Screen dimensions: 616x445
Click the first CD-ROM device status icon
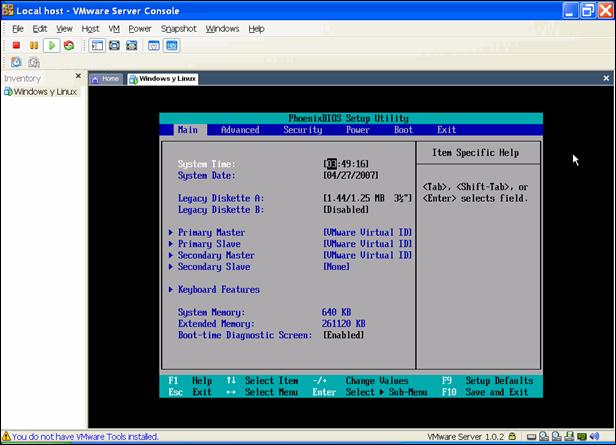tap(544, 436)
